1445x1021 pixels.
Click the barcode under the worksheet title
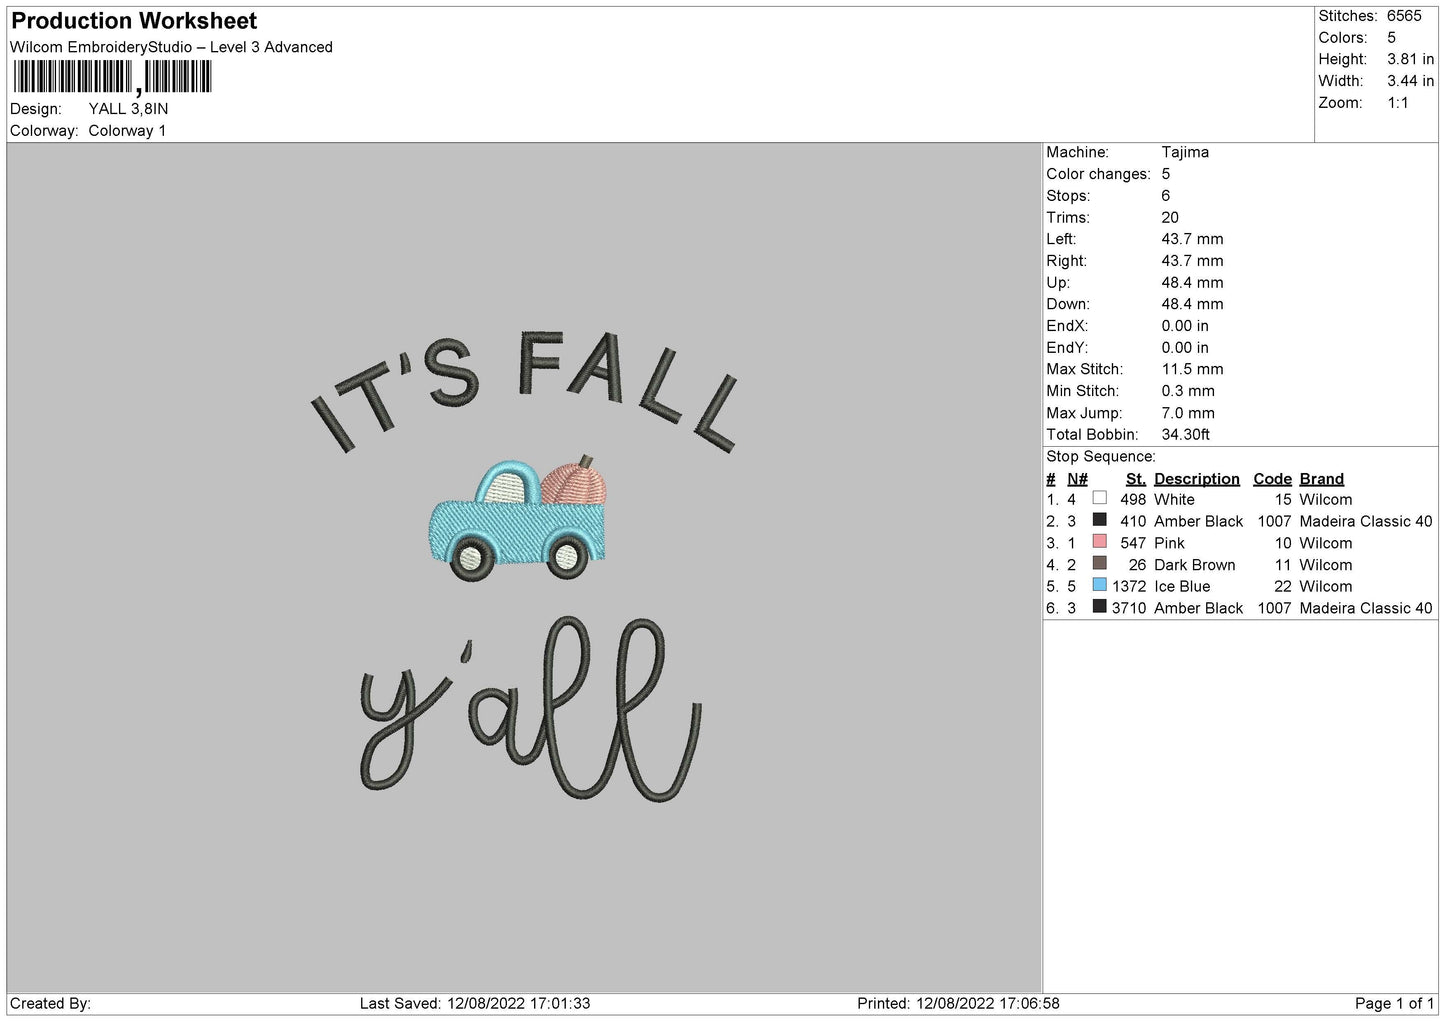tap(112, 77)
